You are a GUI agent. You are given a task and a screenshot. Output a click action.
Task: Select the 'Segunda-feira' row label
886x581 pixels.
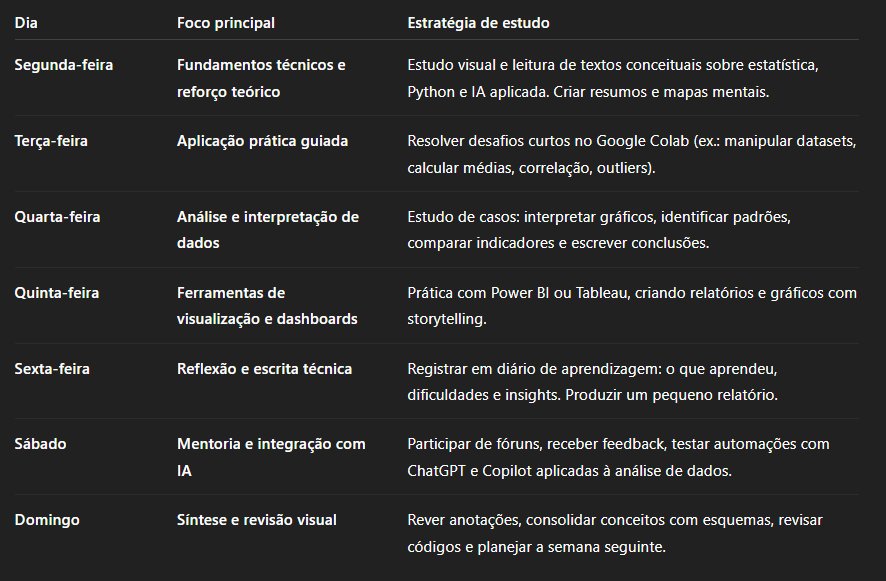(x=63, y=65)
